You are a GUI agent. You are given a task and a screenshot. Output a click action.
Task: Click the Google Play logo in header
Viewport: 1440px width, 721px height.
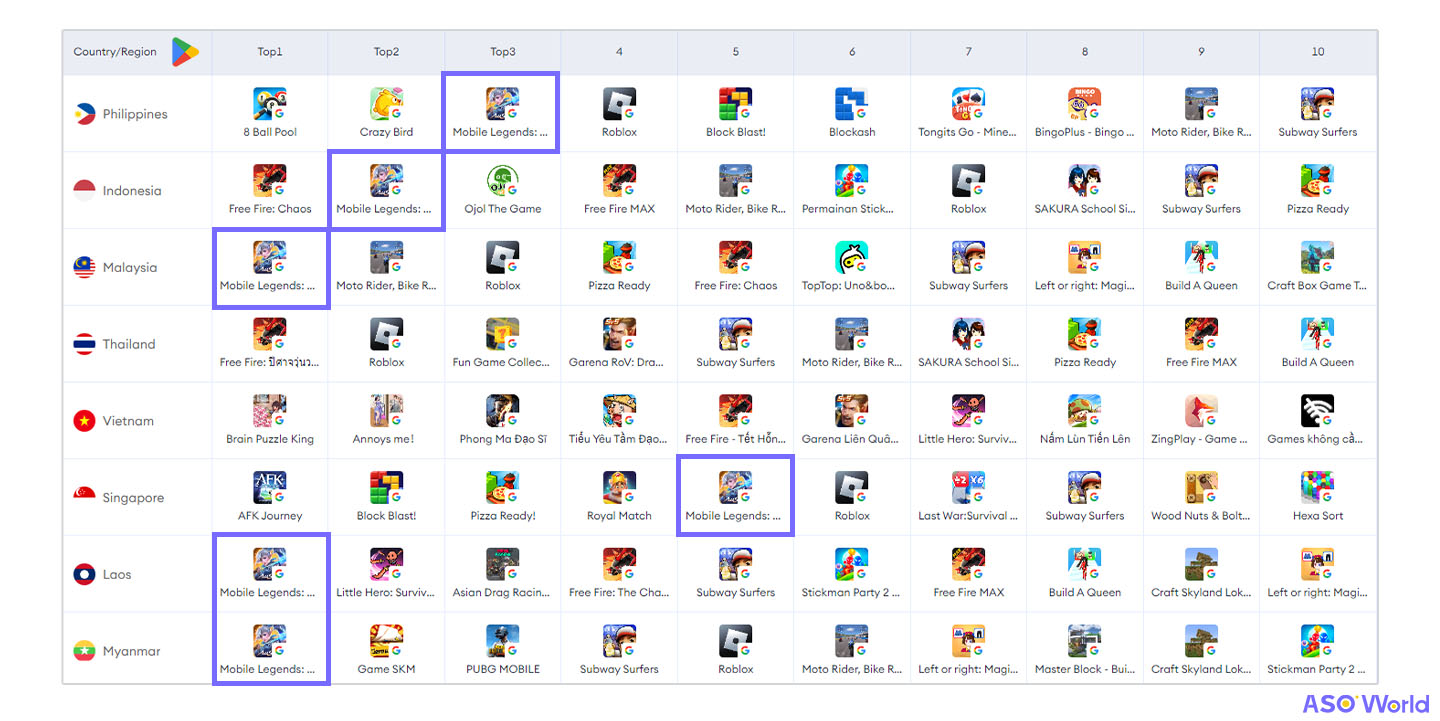point(185,52)
